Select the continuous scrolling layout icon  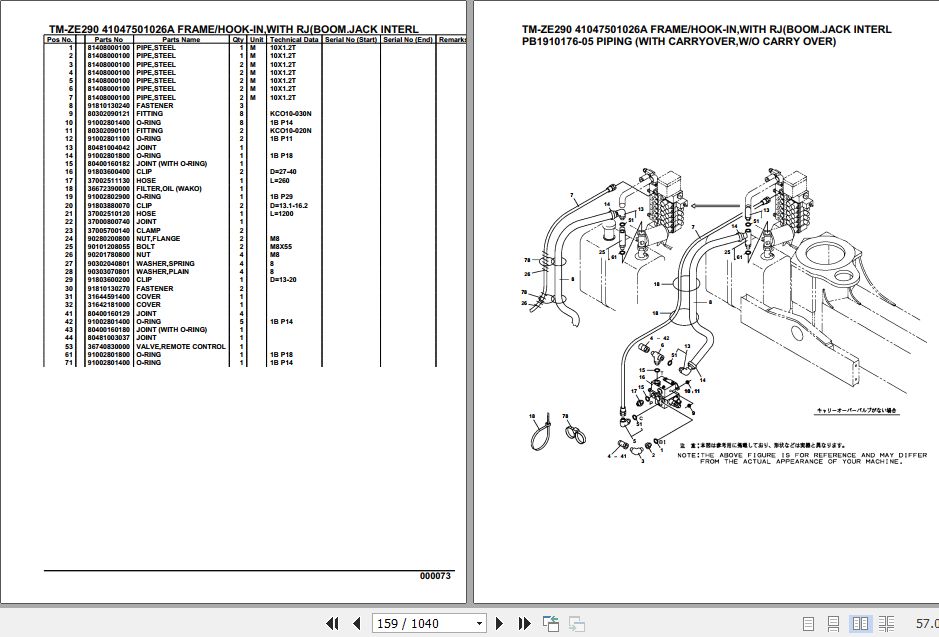pyautogui.click(x=834, y=623)
